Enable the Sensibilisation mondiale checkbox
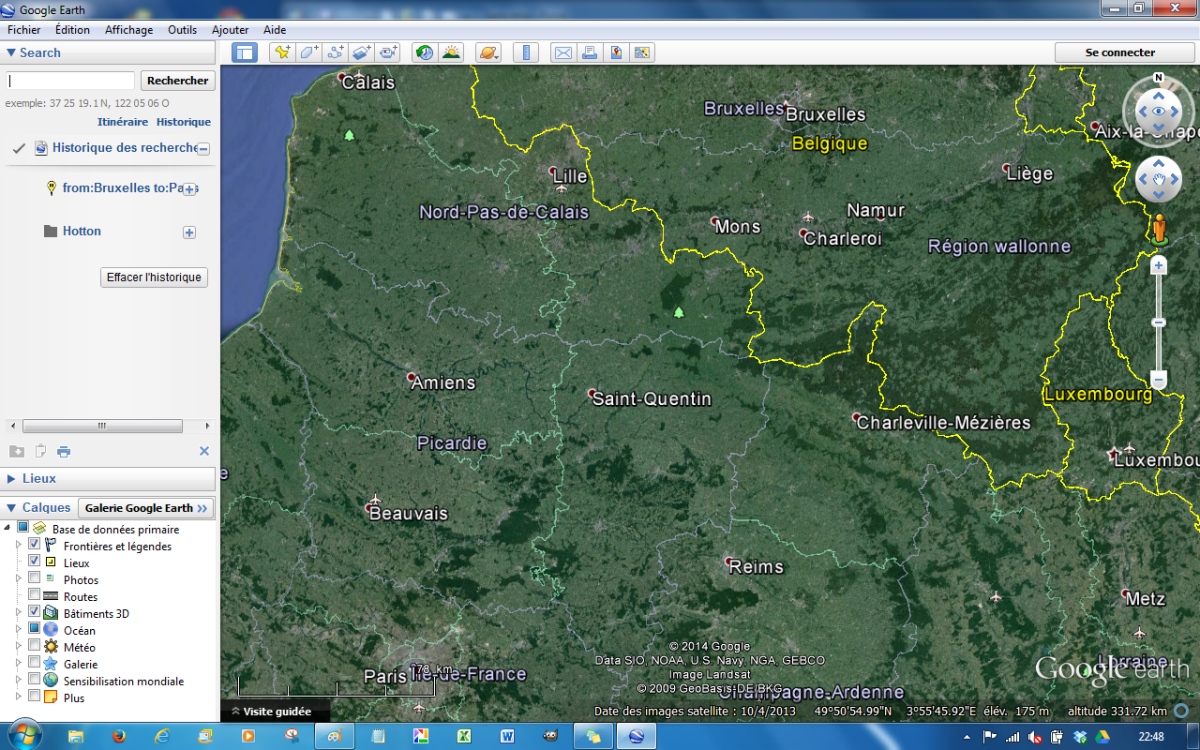The height and width of the screenshot is (750, 1200). pyautogui.click(x=34, y=680)
